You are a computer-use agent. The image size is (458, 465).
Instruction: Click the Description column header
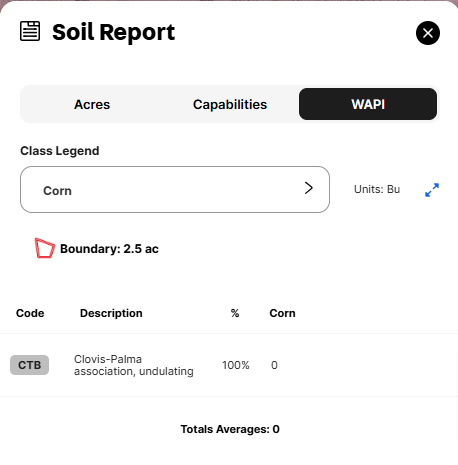point(111,313)
